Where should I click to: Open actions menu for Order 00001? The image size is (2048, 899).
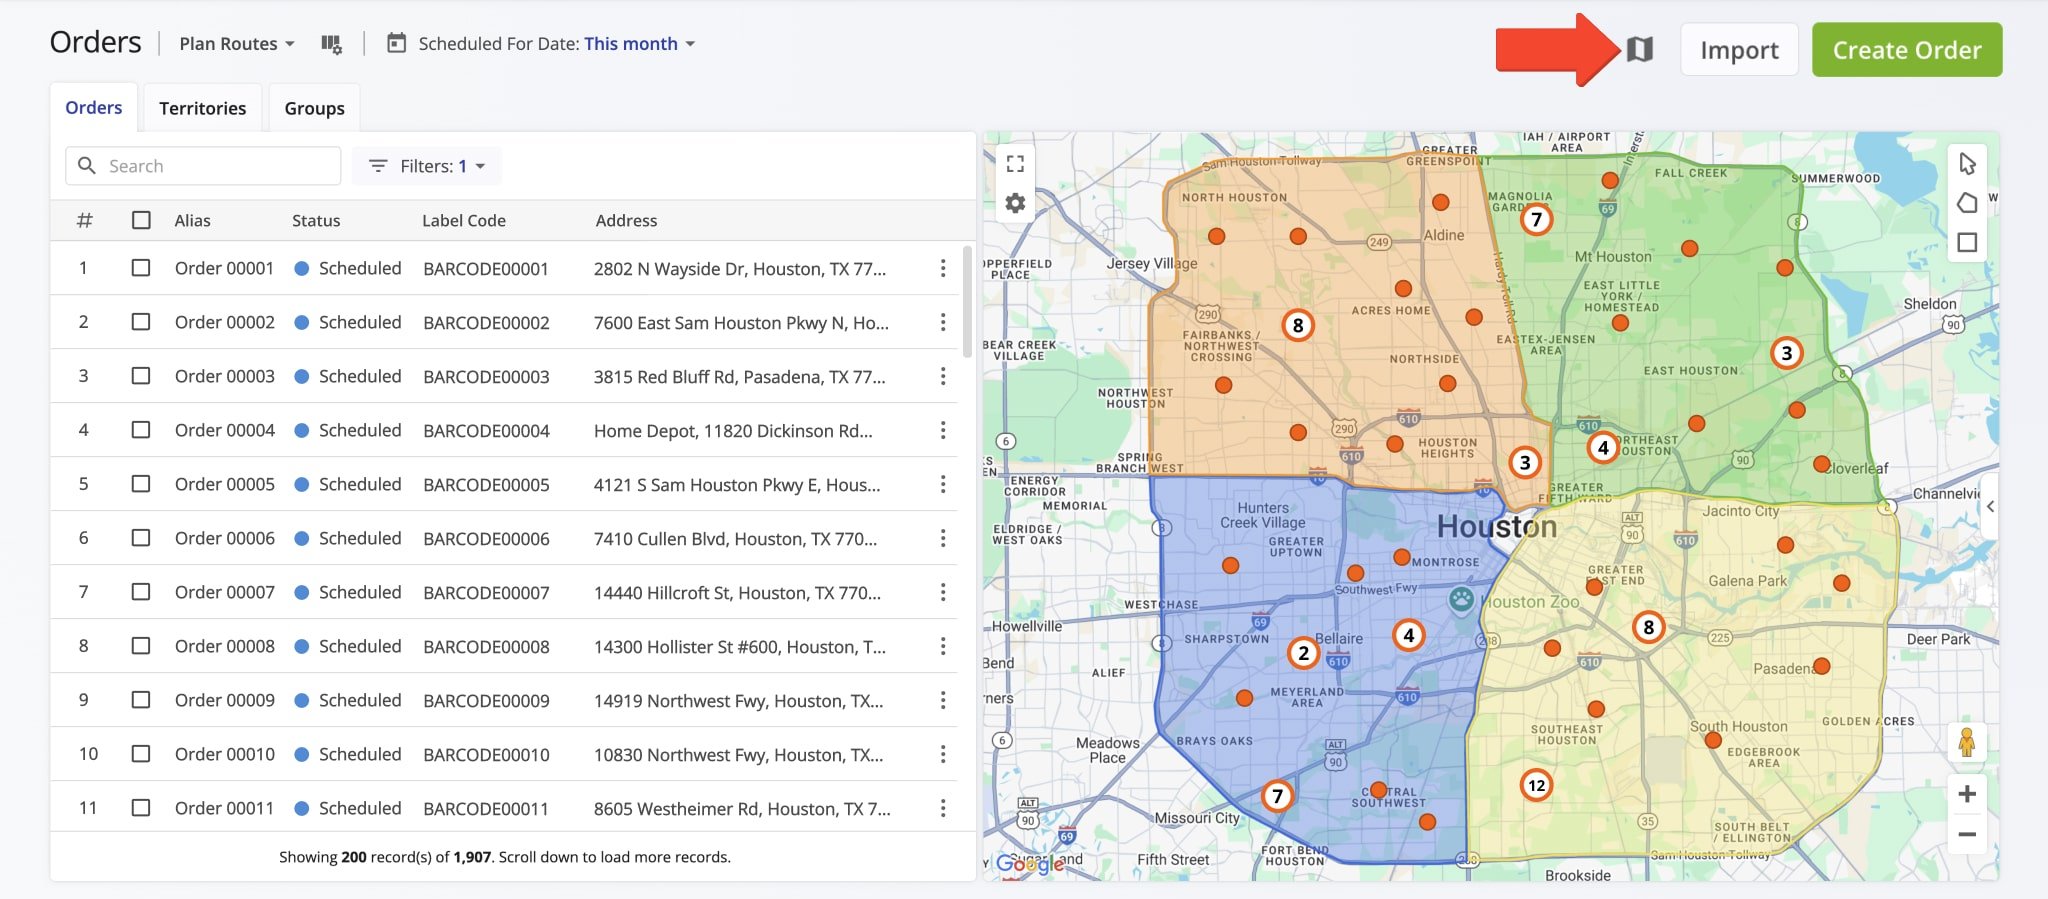[943, 268]
